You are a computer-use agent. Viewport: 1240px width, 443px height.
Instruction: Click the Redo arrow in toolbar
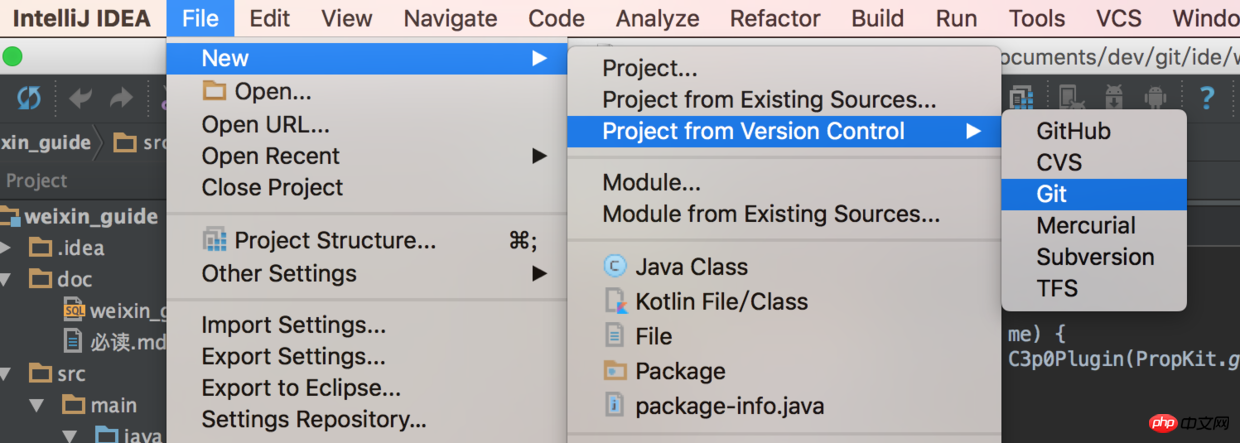click(x=122, y=98)
